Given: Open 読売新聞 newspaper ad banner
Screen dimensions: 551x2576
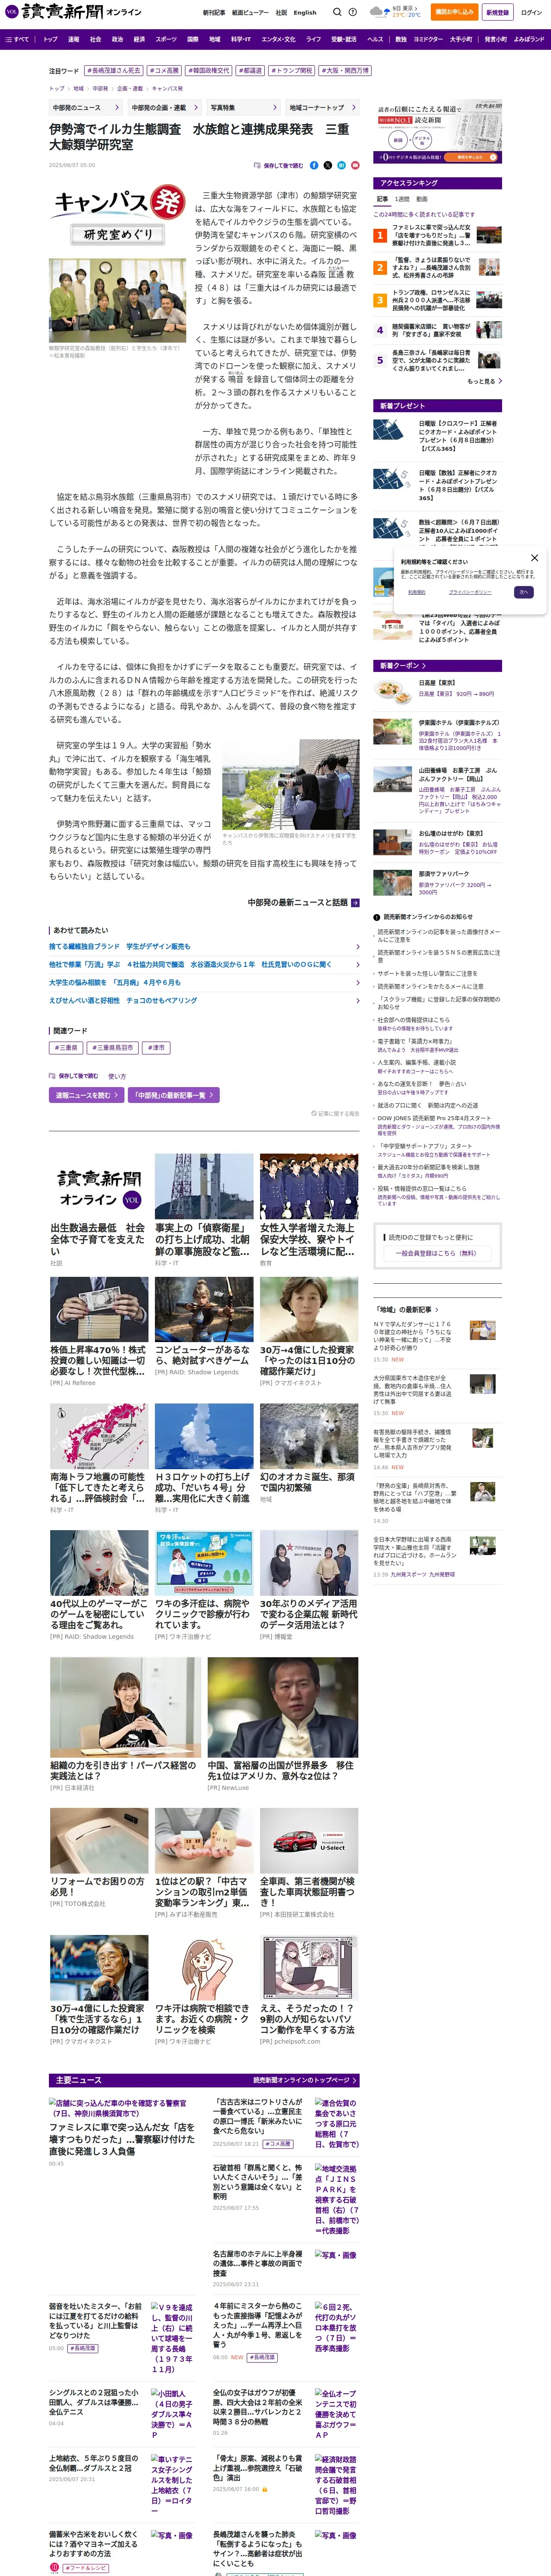Looking at the screenshot, I should (x=439, y=132).
